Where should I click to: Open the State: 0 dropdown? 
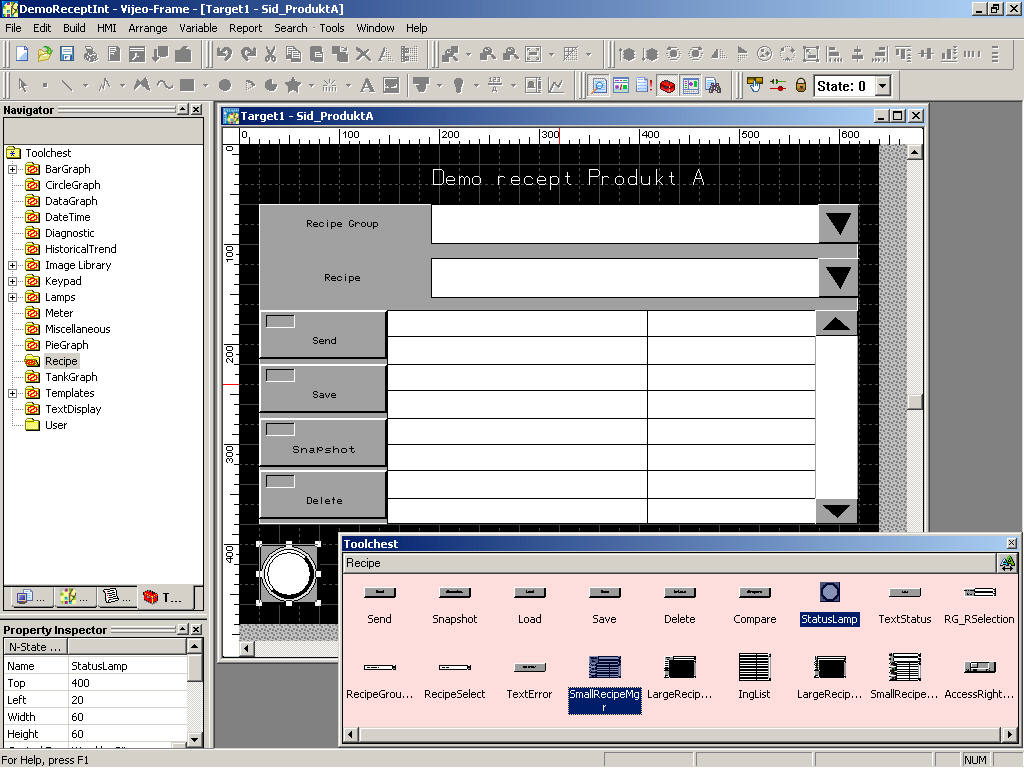click(883, 86)
